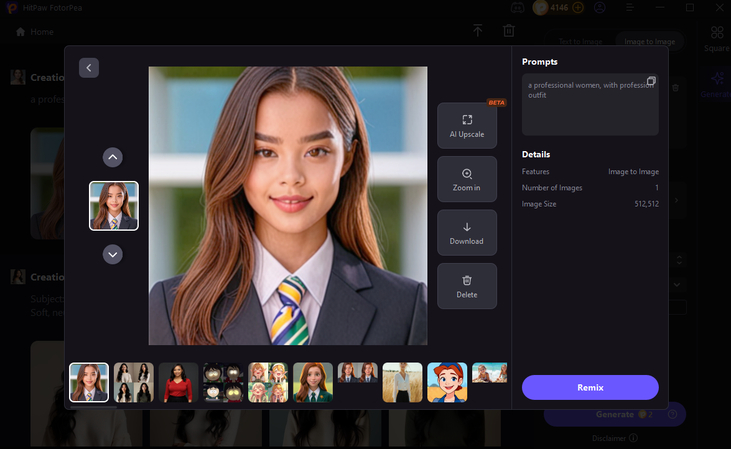The width and height of the screenshot is (731, 449).
Task: Open the Home page
Action: [x=35, y=32]
